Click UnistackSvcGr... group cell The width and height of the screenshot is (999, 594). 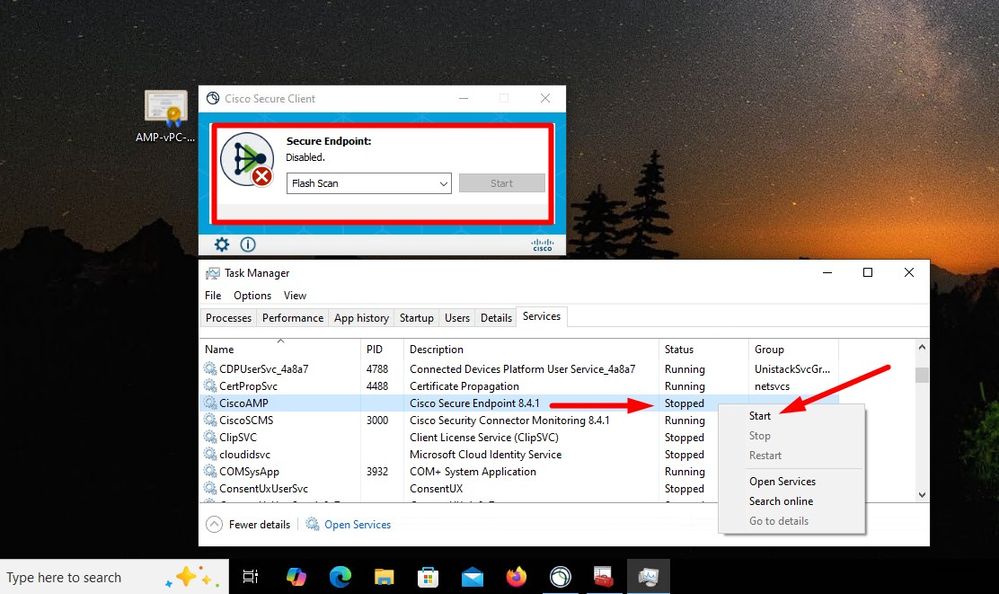pyautogui.click(x=792, y=369)
